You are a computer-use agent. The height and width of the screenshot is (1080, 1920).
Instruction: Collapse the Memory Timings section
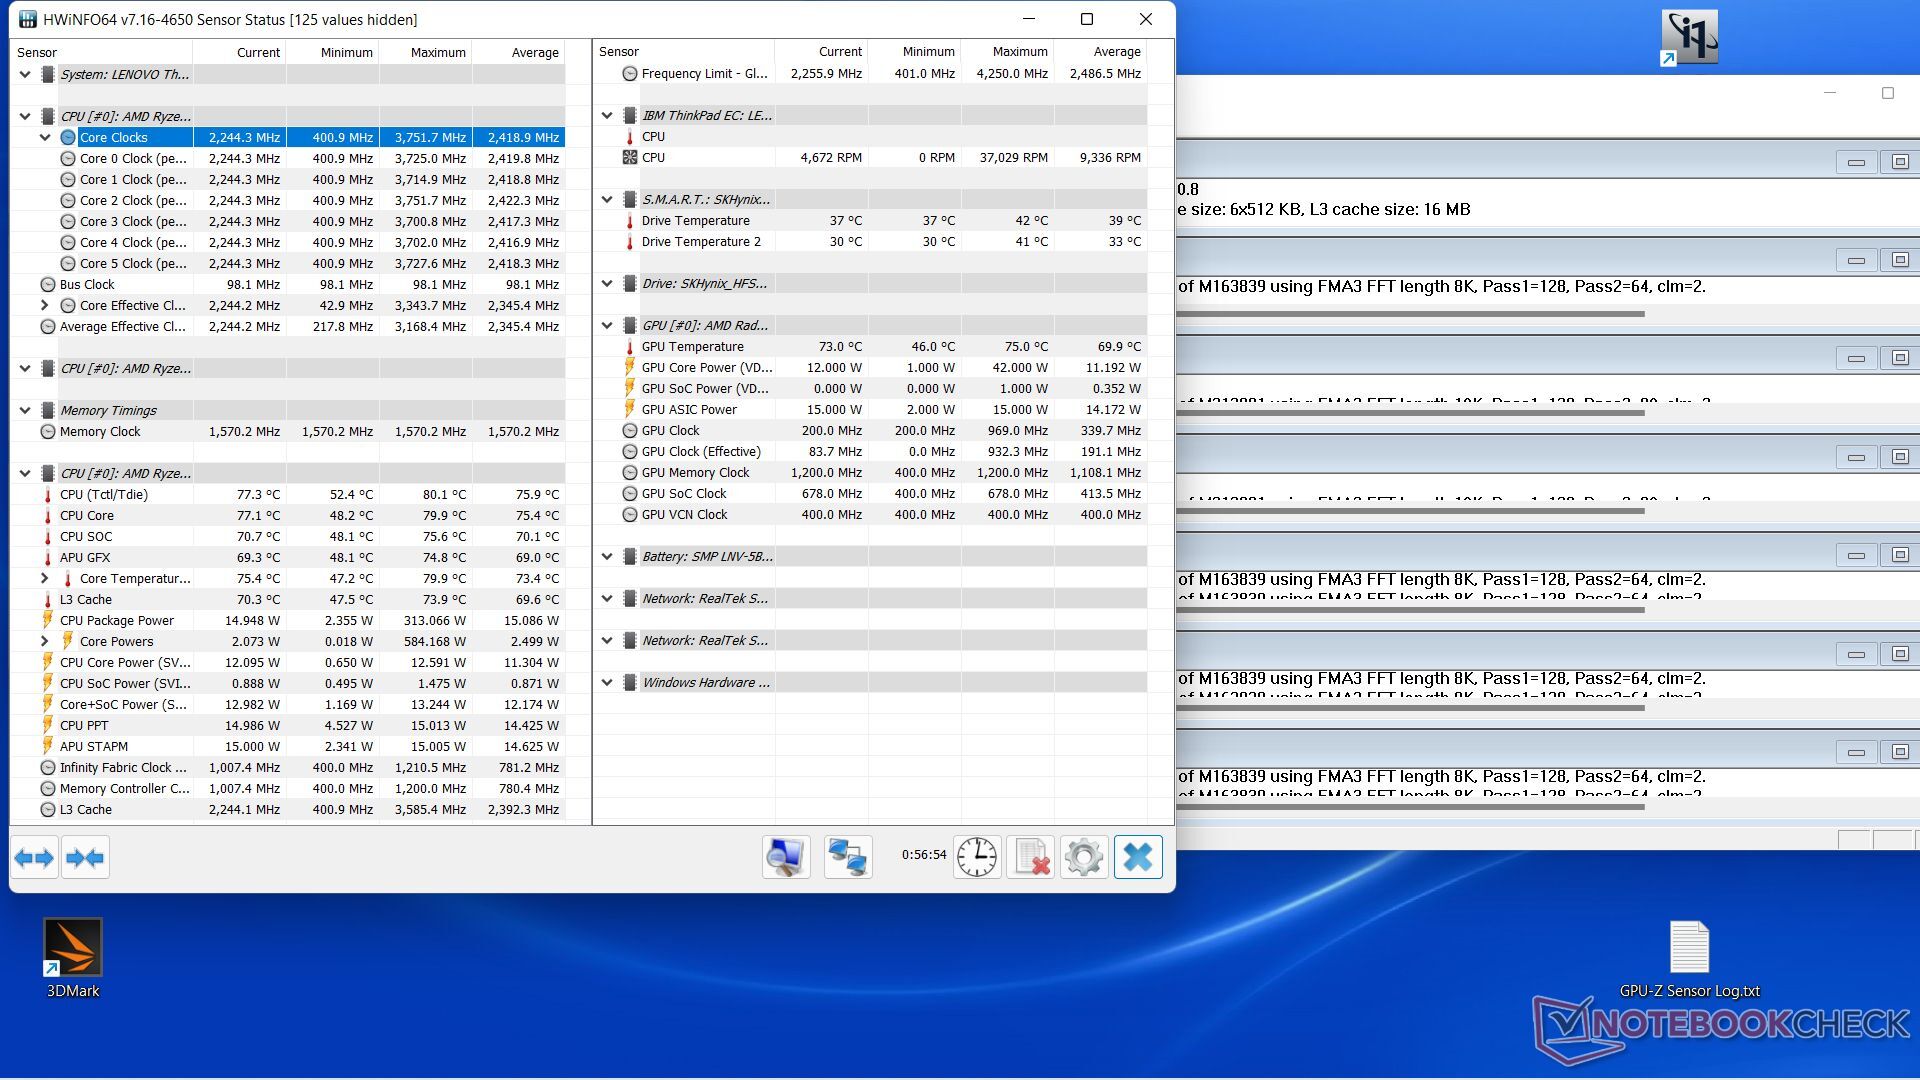pos(25,411)
